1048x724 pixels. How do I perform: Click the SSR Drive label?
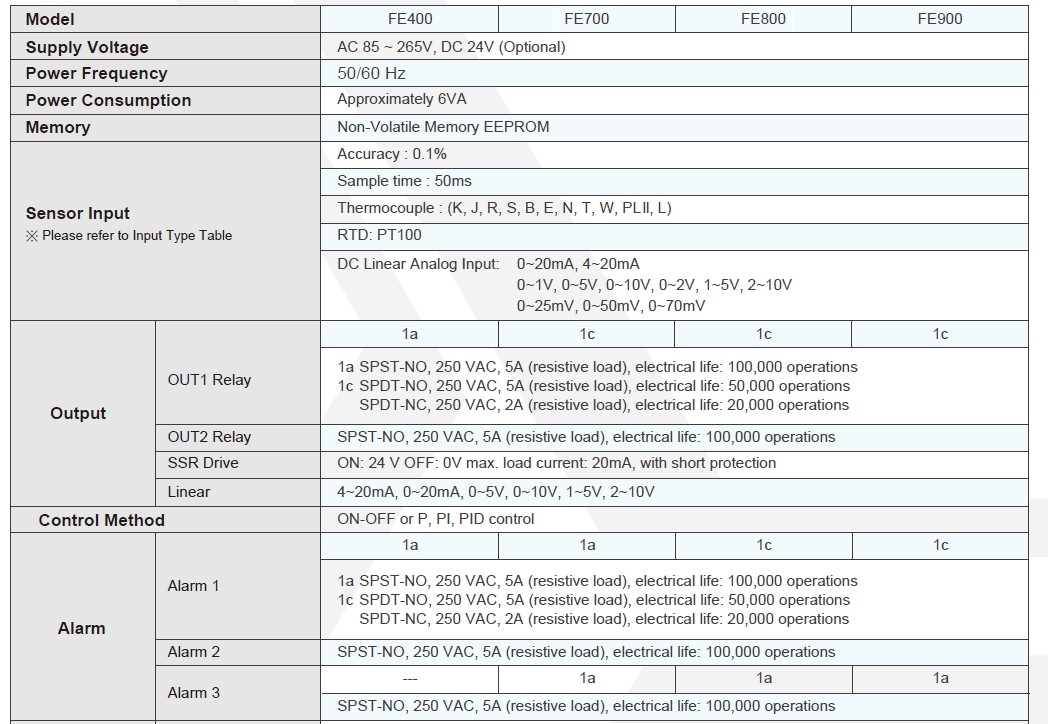point(203,463)
